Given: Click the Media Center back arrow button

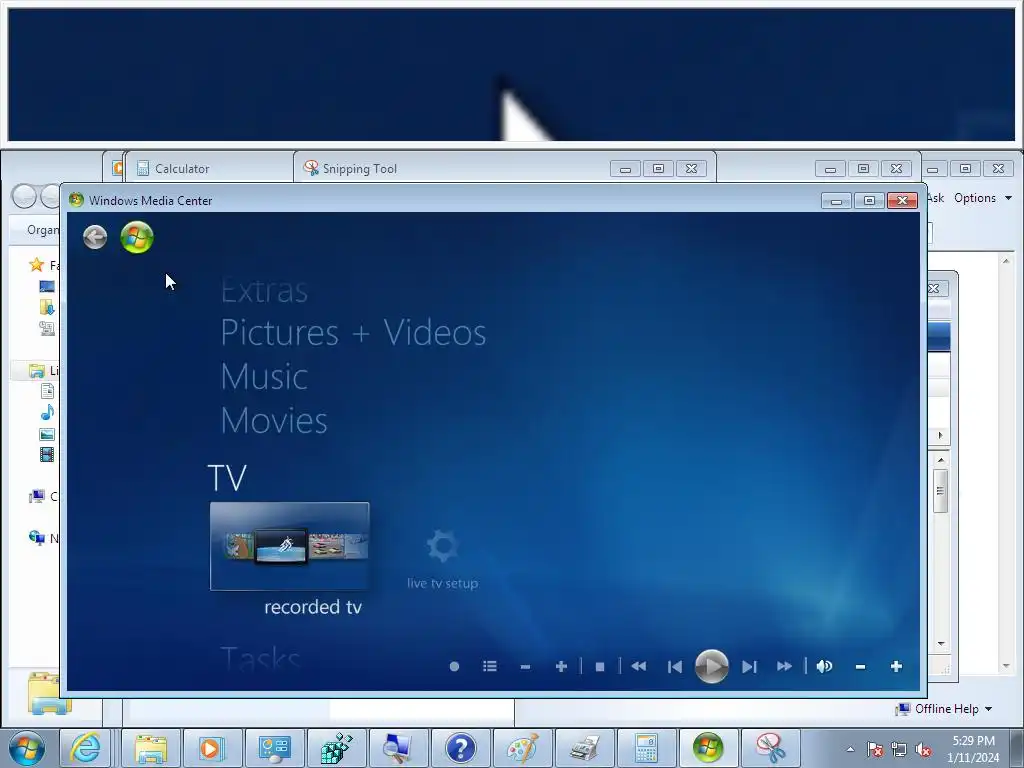Looking at the screenshot, I should [x=95, y=237].
